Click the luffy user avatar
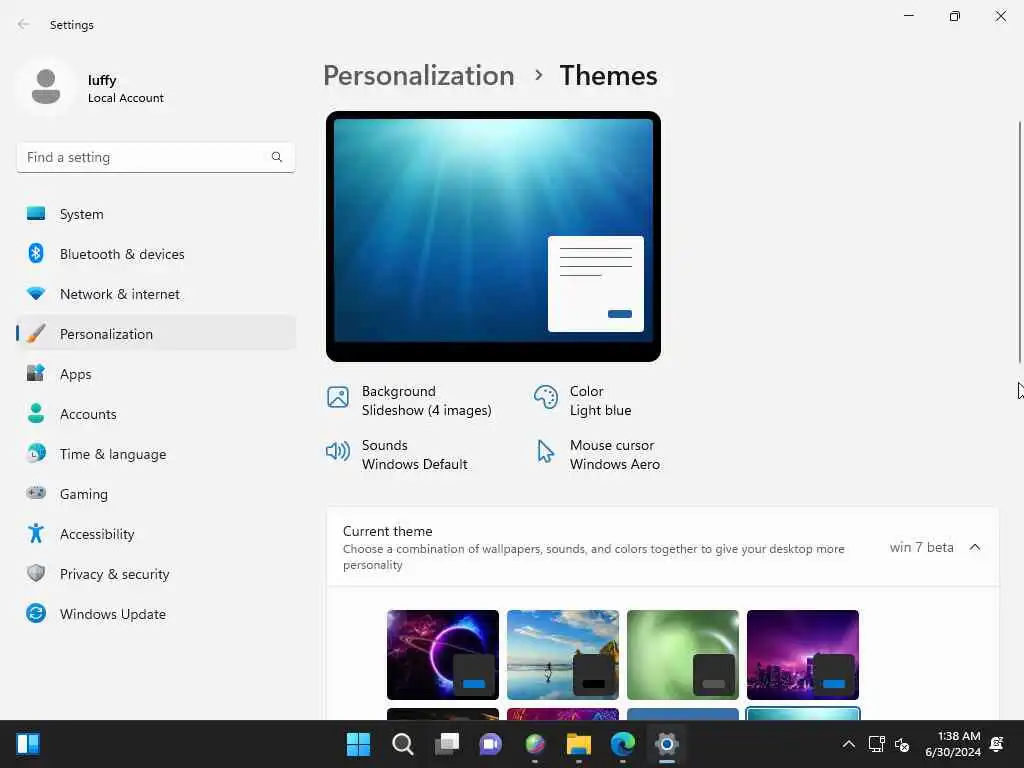The height and width of the screenshot is (768, 1024). (46, 87)
